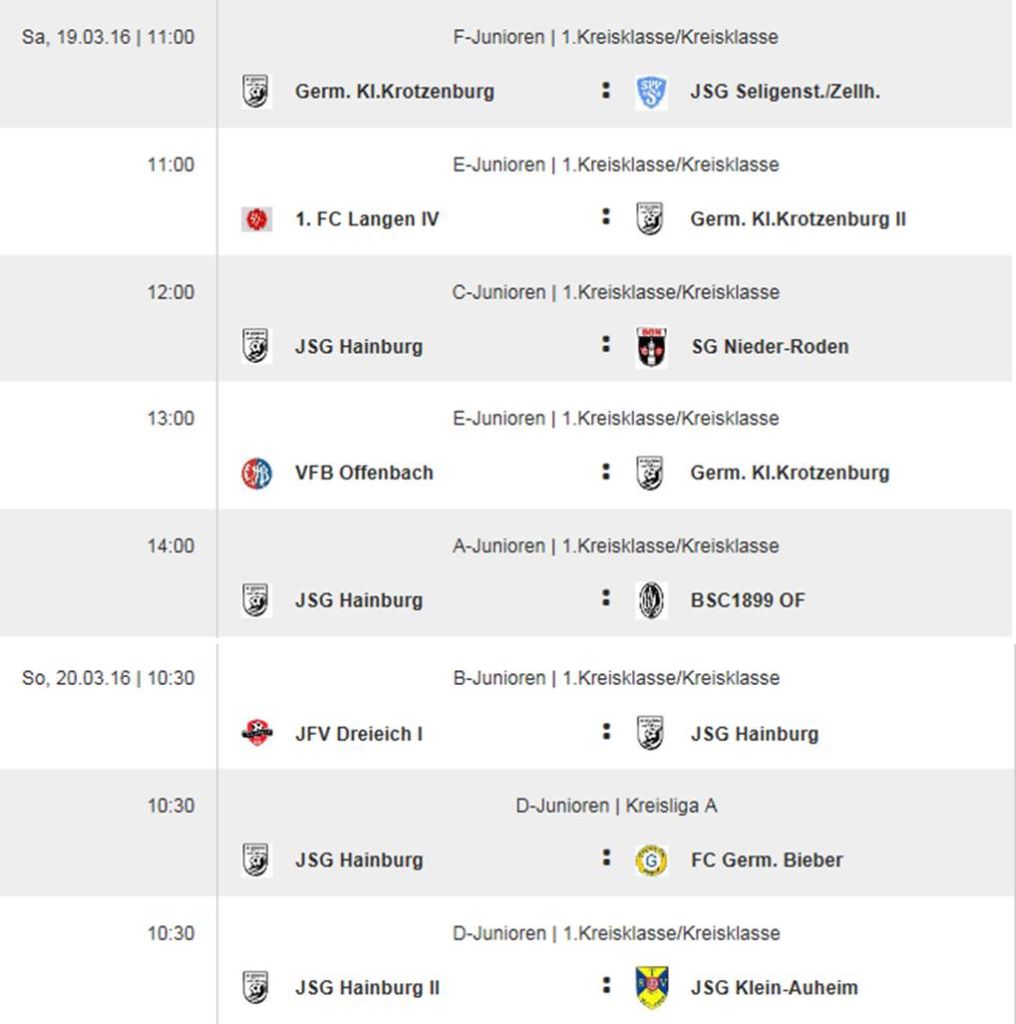1016x1024 pixels.
Task: Click JFV Dreieich I crest
Action: tap(256, 733)
